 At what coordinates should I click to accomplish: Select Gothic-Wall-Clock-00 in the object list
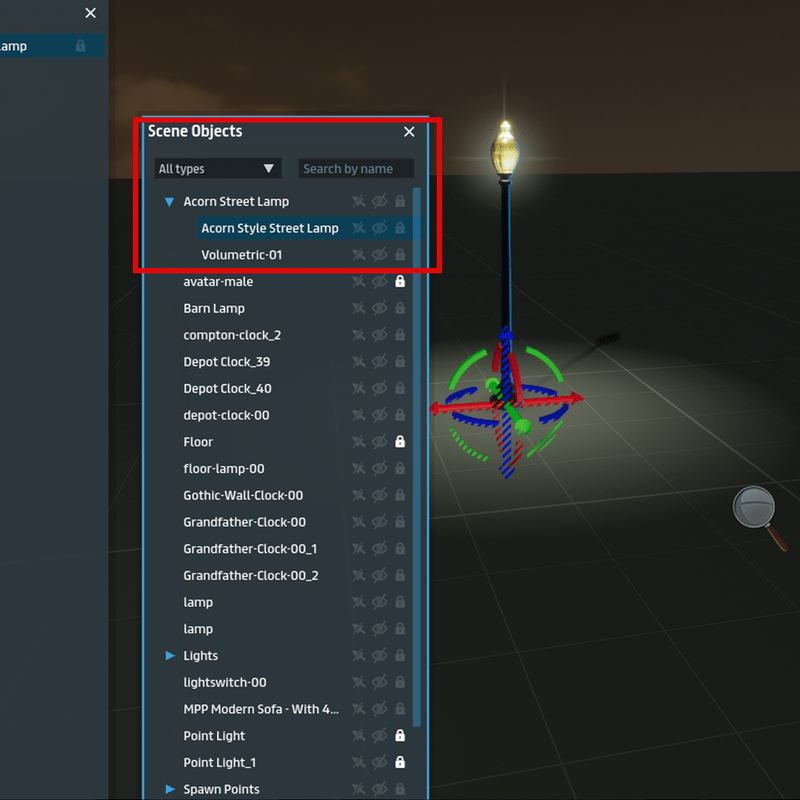pyautogui.click(x=243, y=495)
